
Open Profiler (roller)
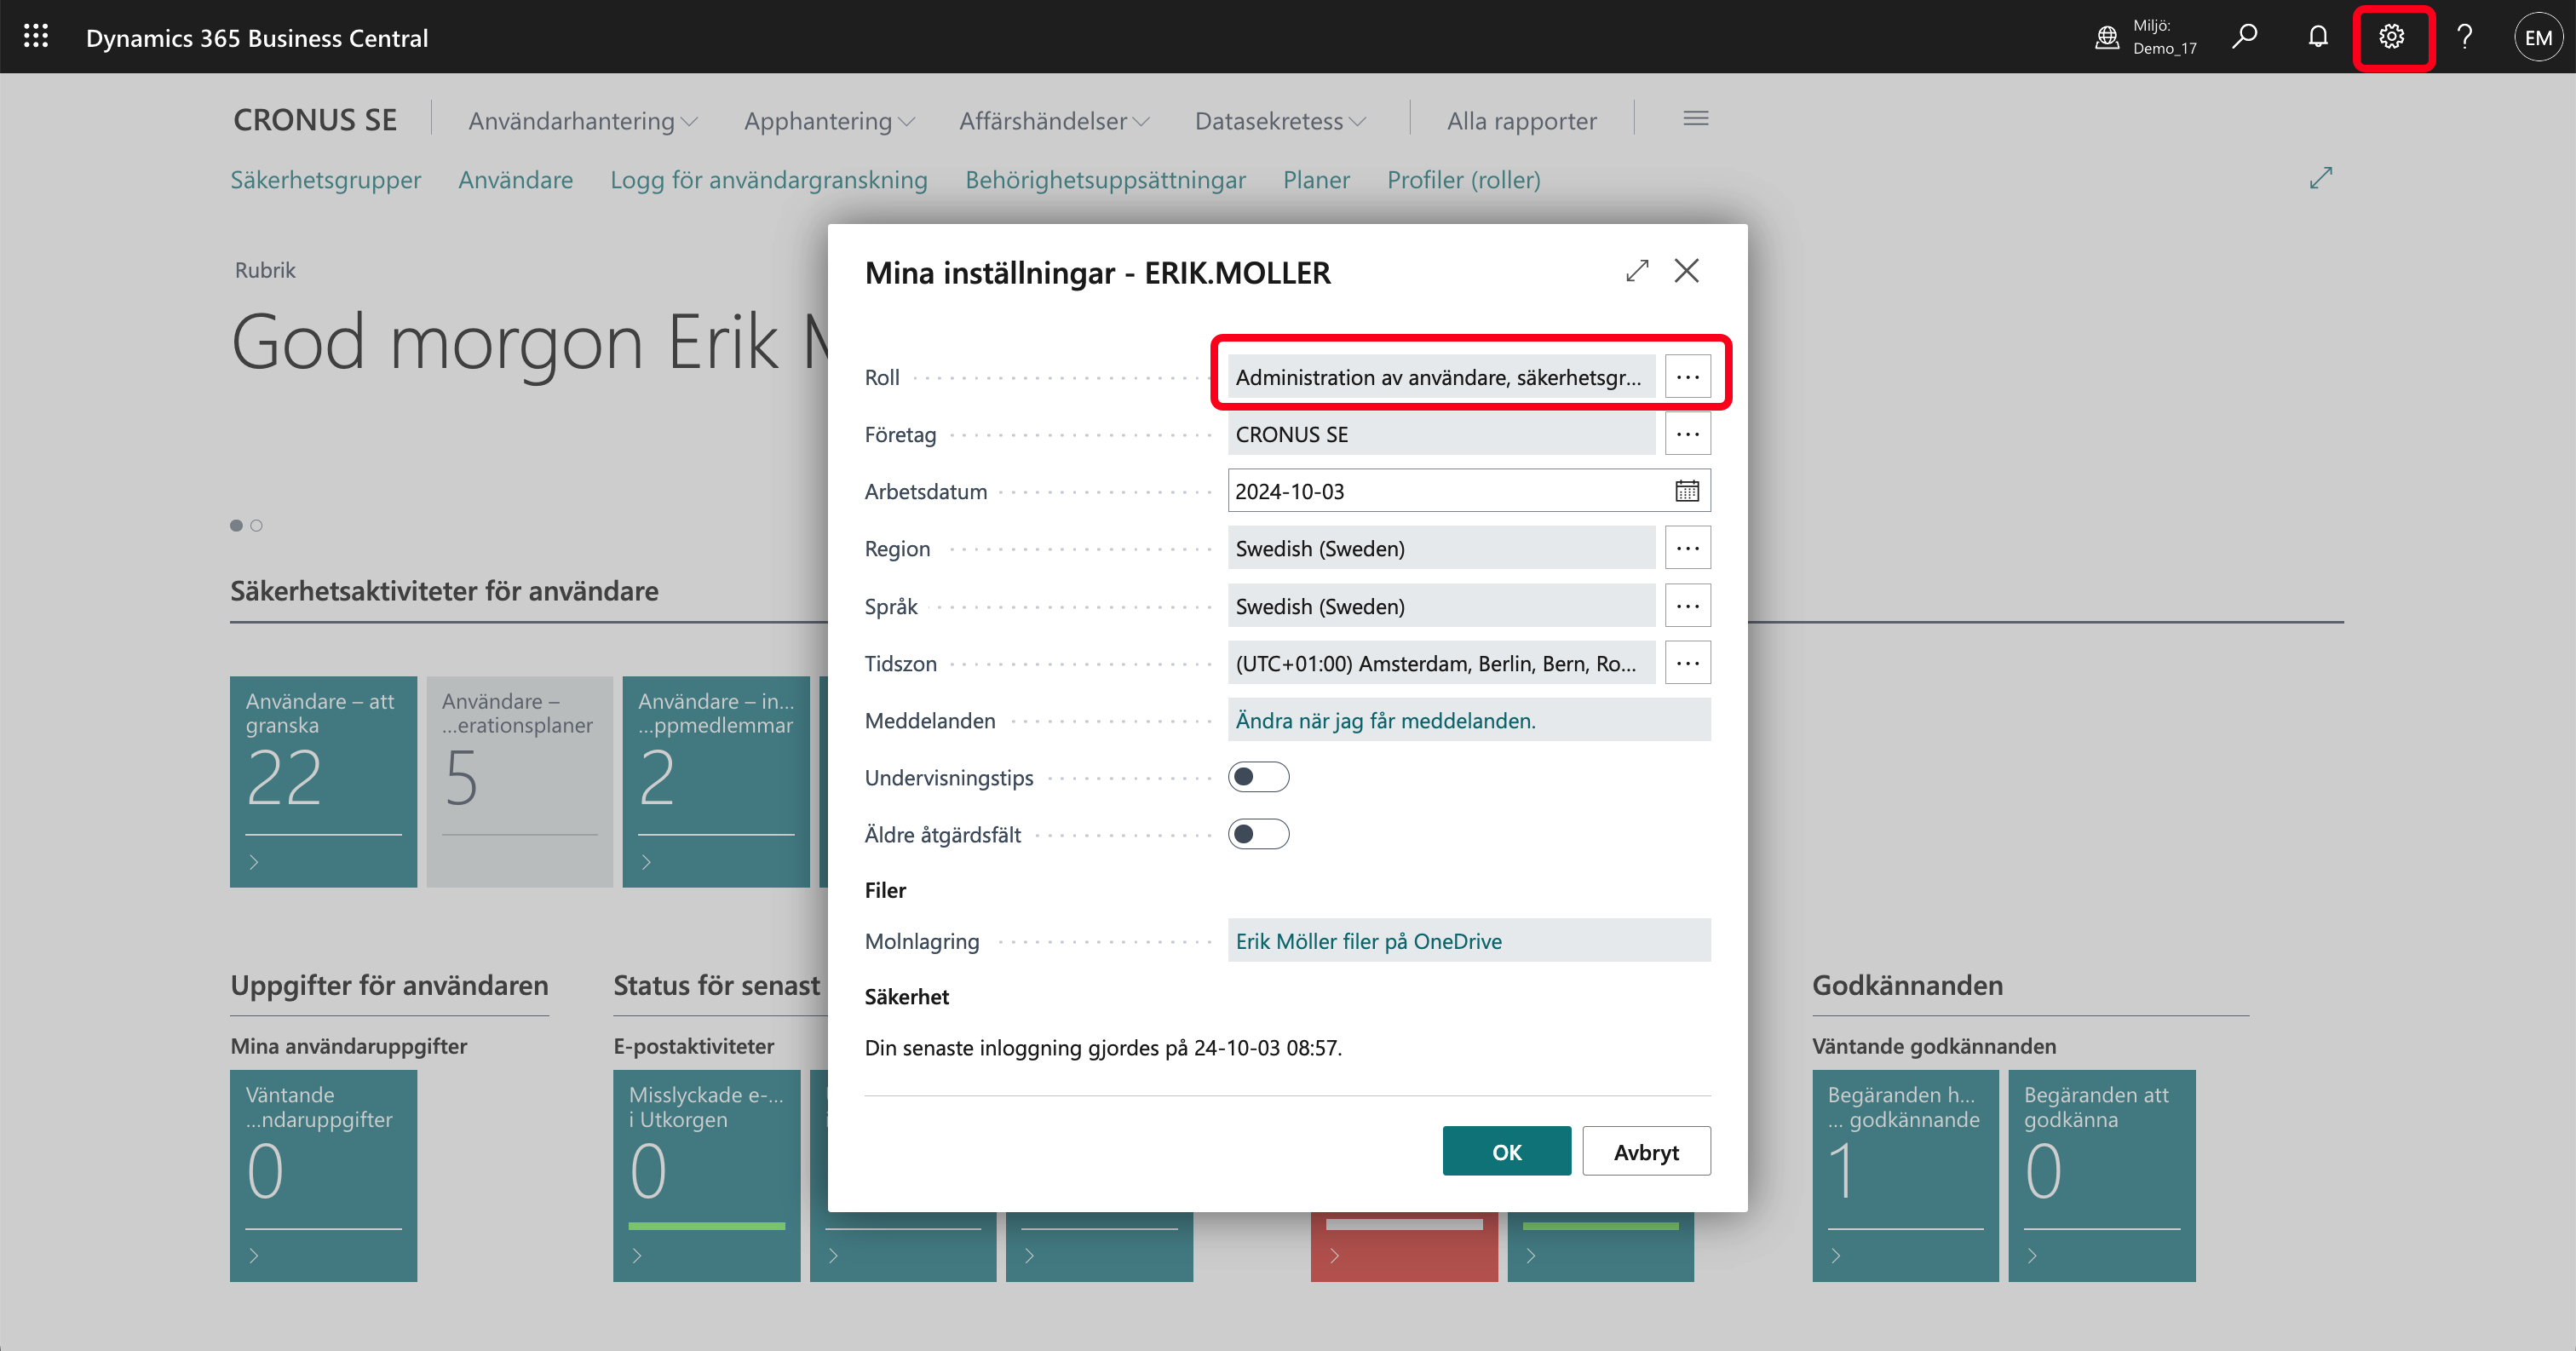click(x=1463, y=180)
